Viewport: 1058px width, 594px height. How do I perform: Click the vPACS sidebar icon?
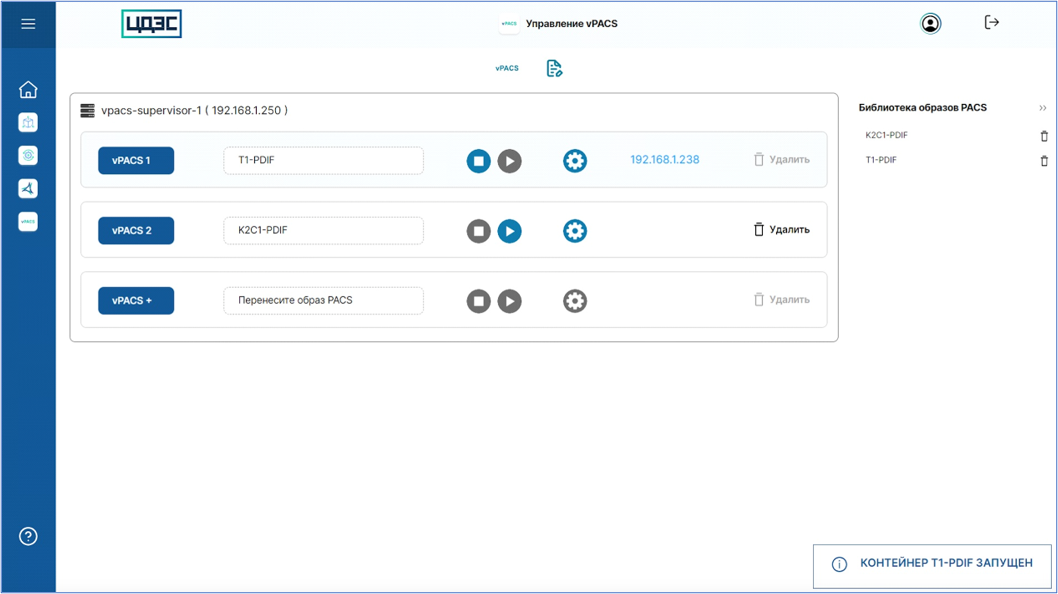(28, 221)
